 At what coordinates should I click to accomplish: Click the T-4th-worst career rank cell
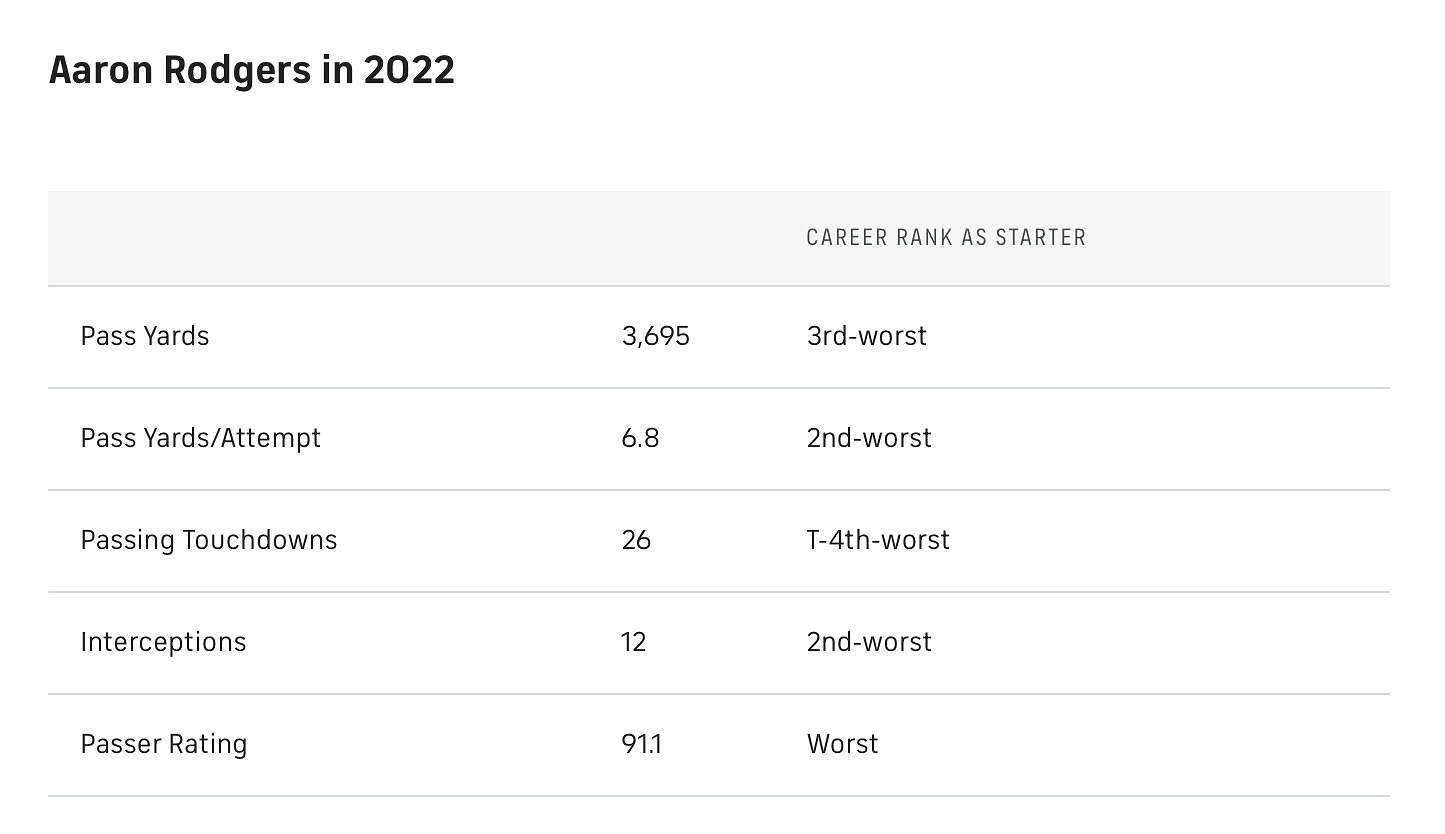(x=878, y=540)
